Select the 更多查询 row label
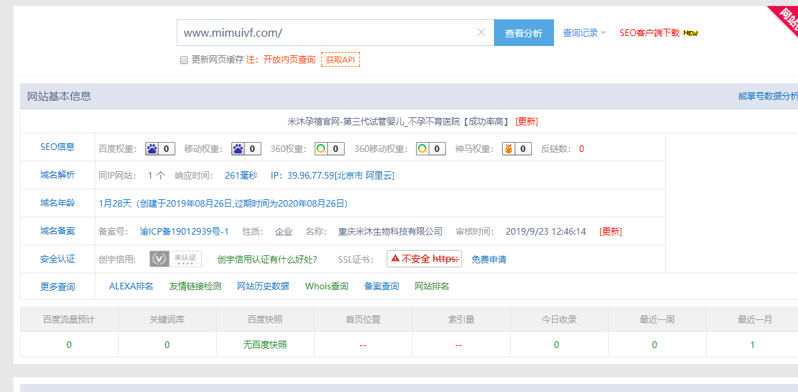Viewport: 798px width, 392px height. click(x=58, y=287)
